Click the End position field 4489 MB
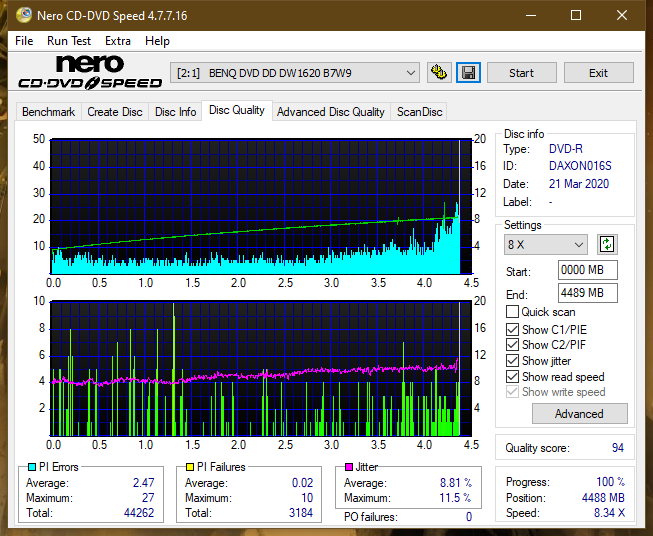The height and width of the screenshot is (536, 653). tap(588, 293)
